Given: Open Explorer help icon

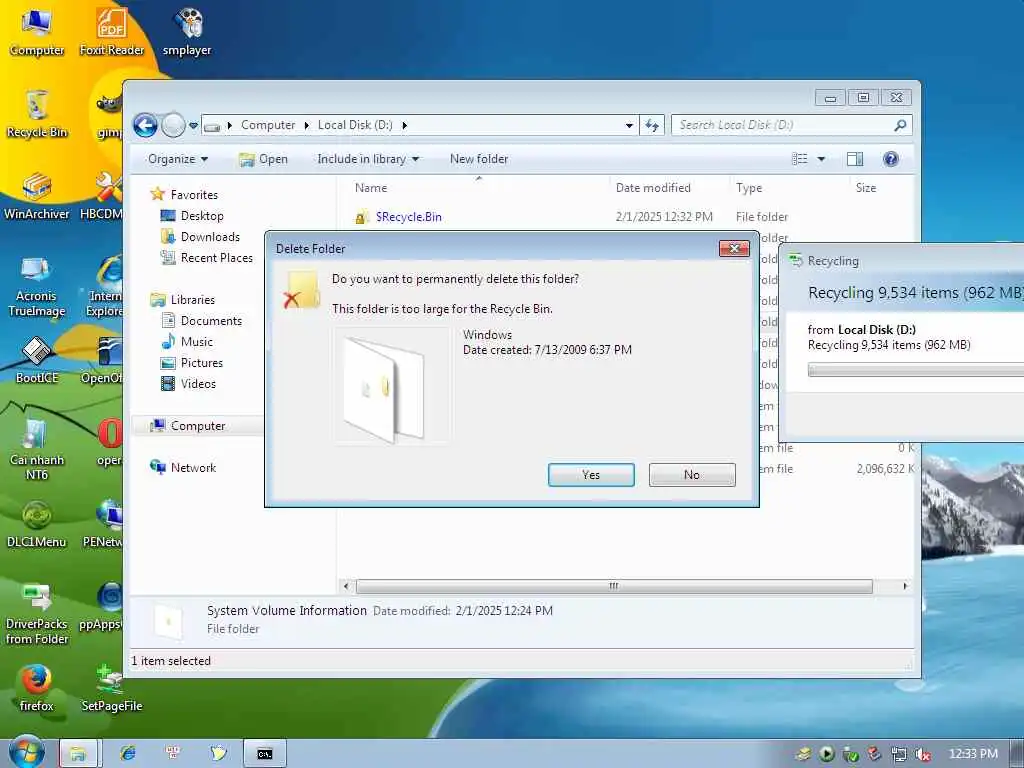Looking at the screenshot, I should pos(890,159).
